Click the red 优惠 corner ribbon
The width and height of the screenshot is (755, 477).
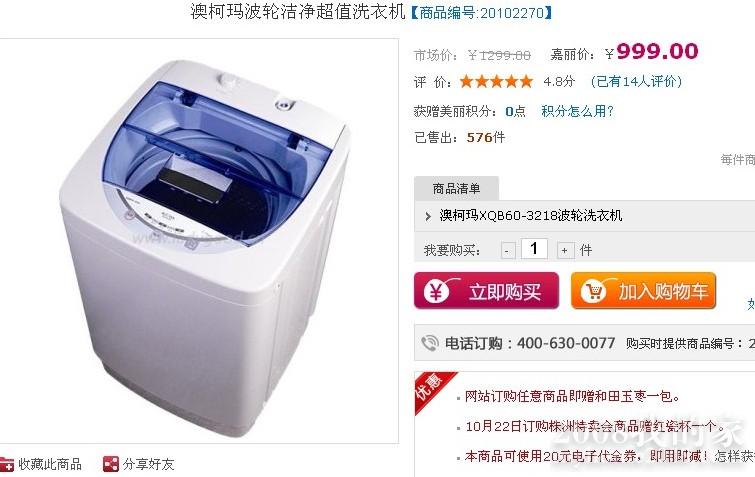tap(431, 388)
